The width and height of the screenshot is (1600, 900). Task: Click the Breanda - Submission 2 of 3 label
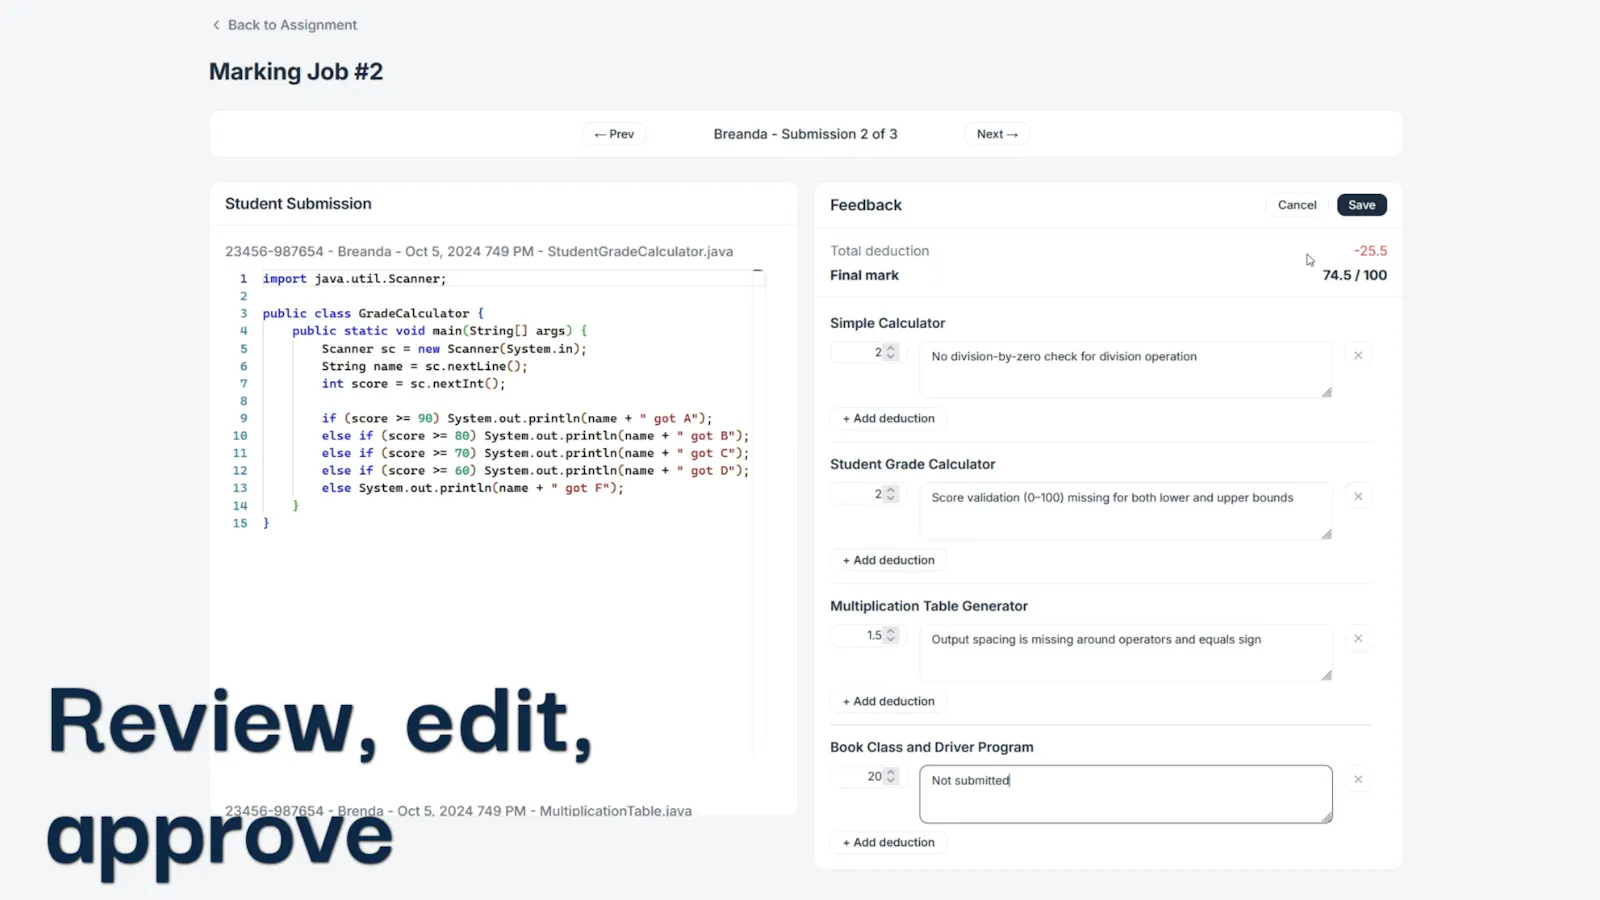[805, 134]
